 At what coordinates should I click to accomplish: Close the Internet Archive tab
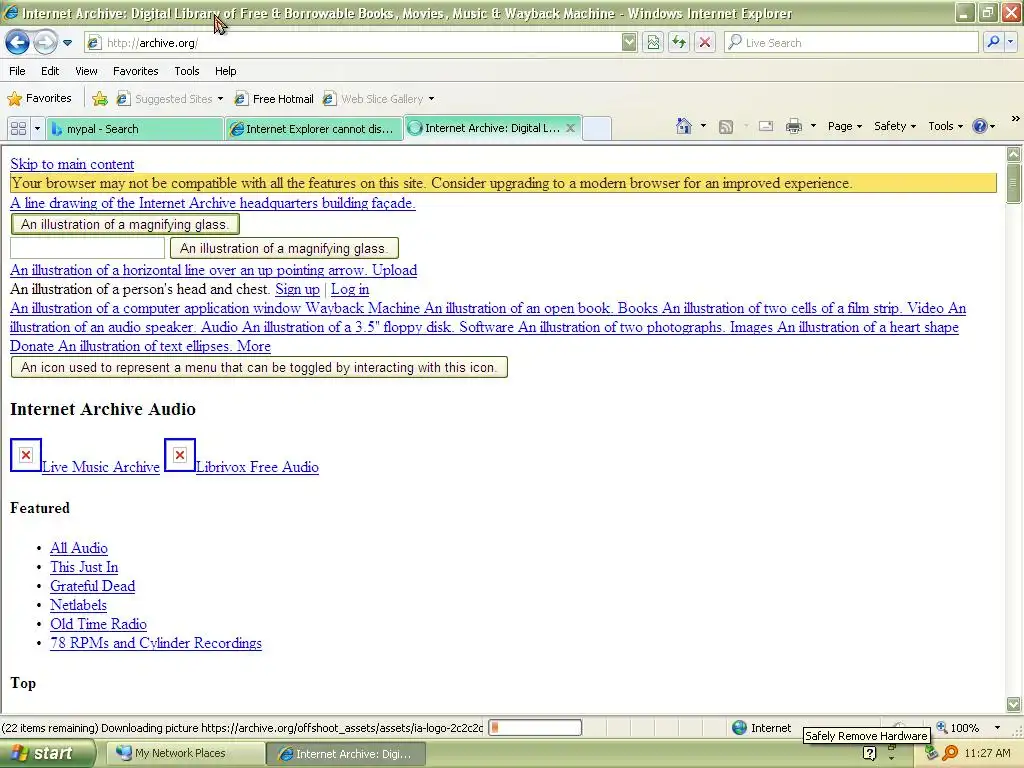pos(570,128)
